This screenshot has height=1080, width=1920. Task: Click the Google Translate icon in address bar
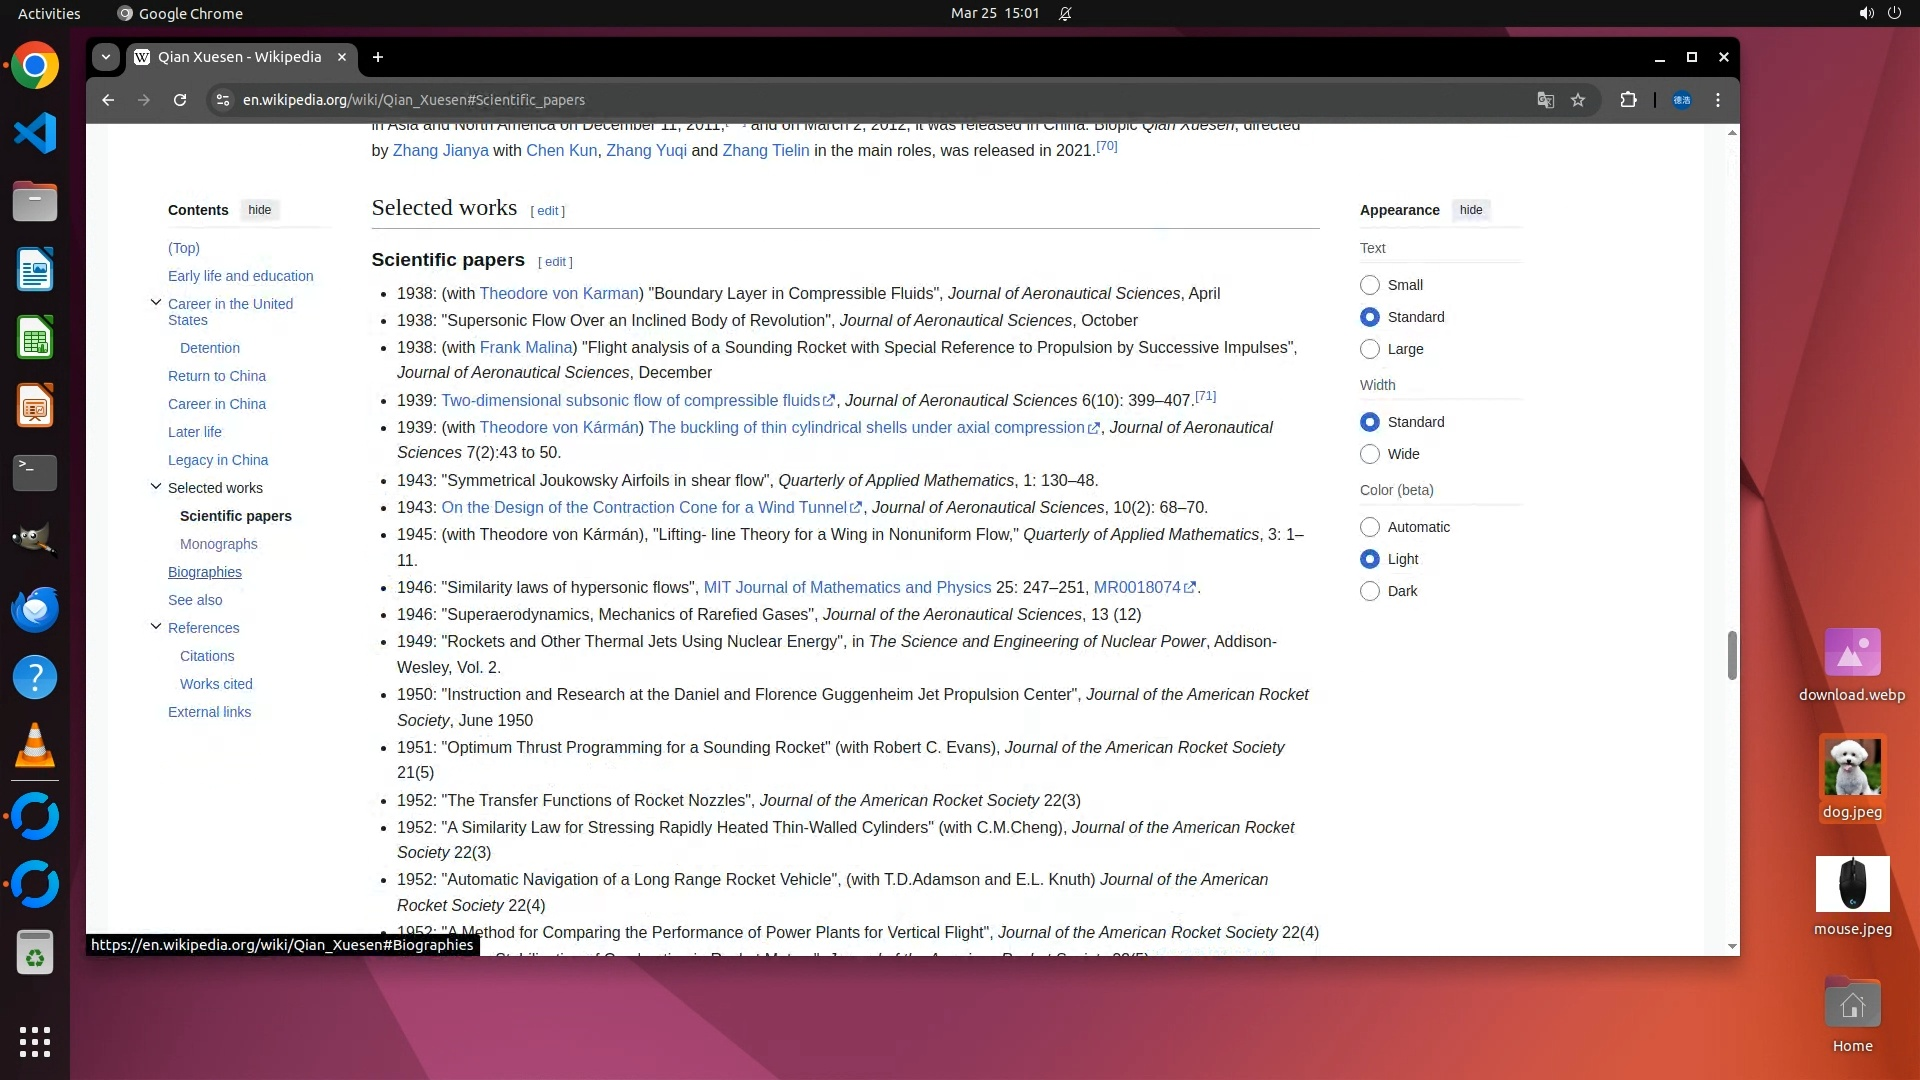tap(1545, 100)
